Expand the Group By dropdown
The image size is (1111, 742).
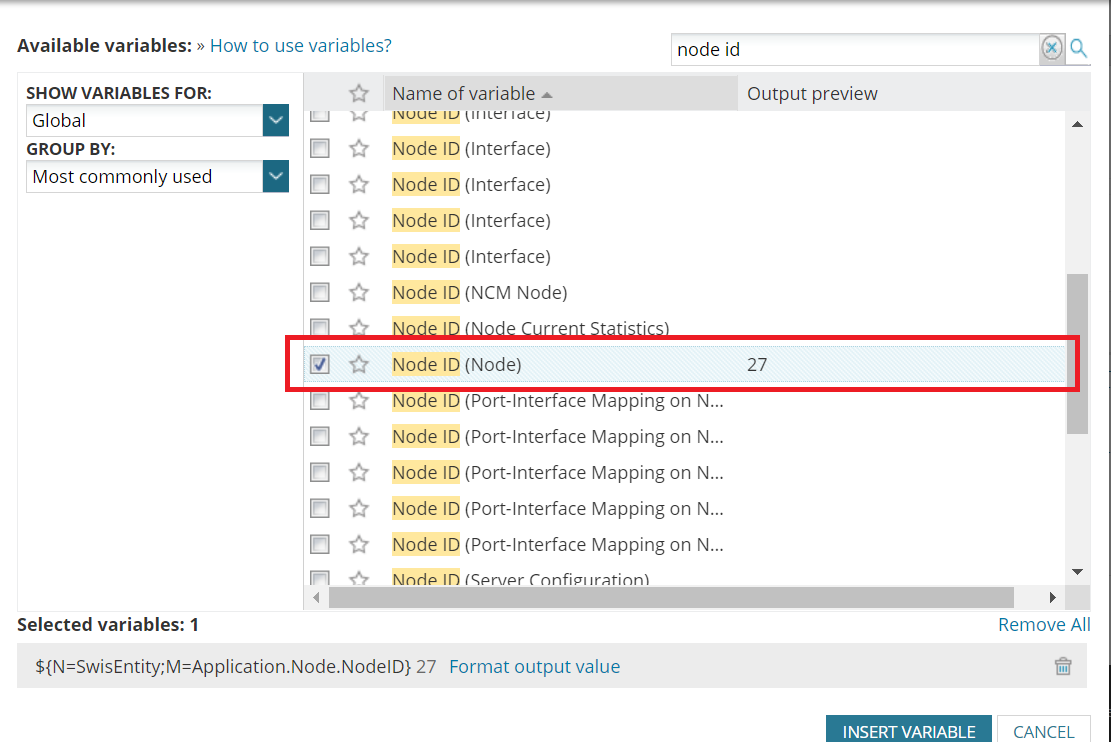coord(275,177)
